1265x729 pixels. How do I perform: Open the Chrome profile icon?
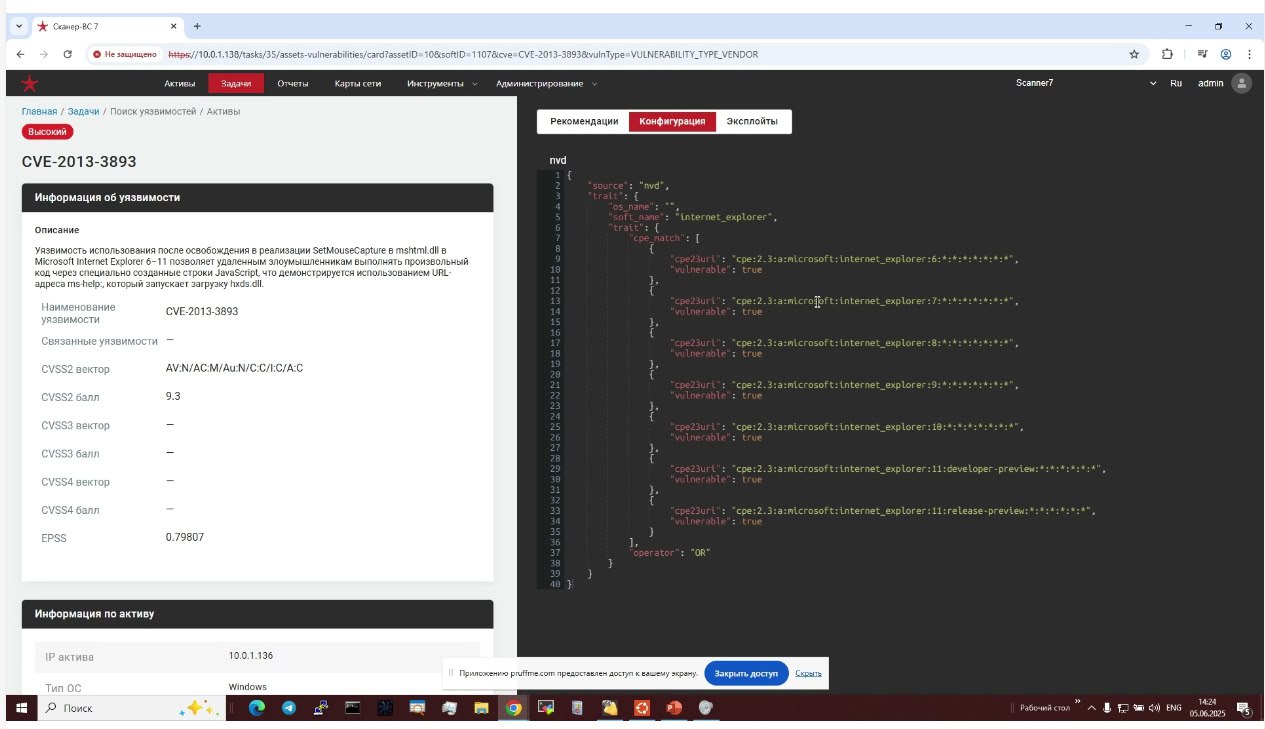pos(1225,54)
